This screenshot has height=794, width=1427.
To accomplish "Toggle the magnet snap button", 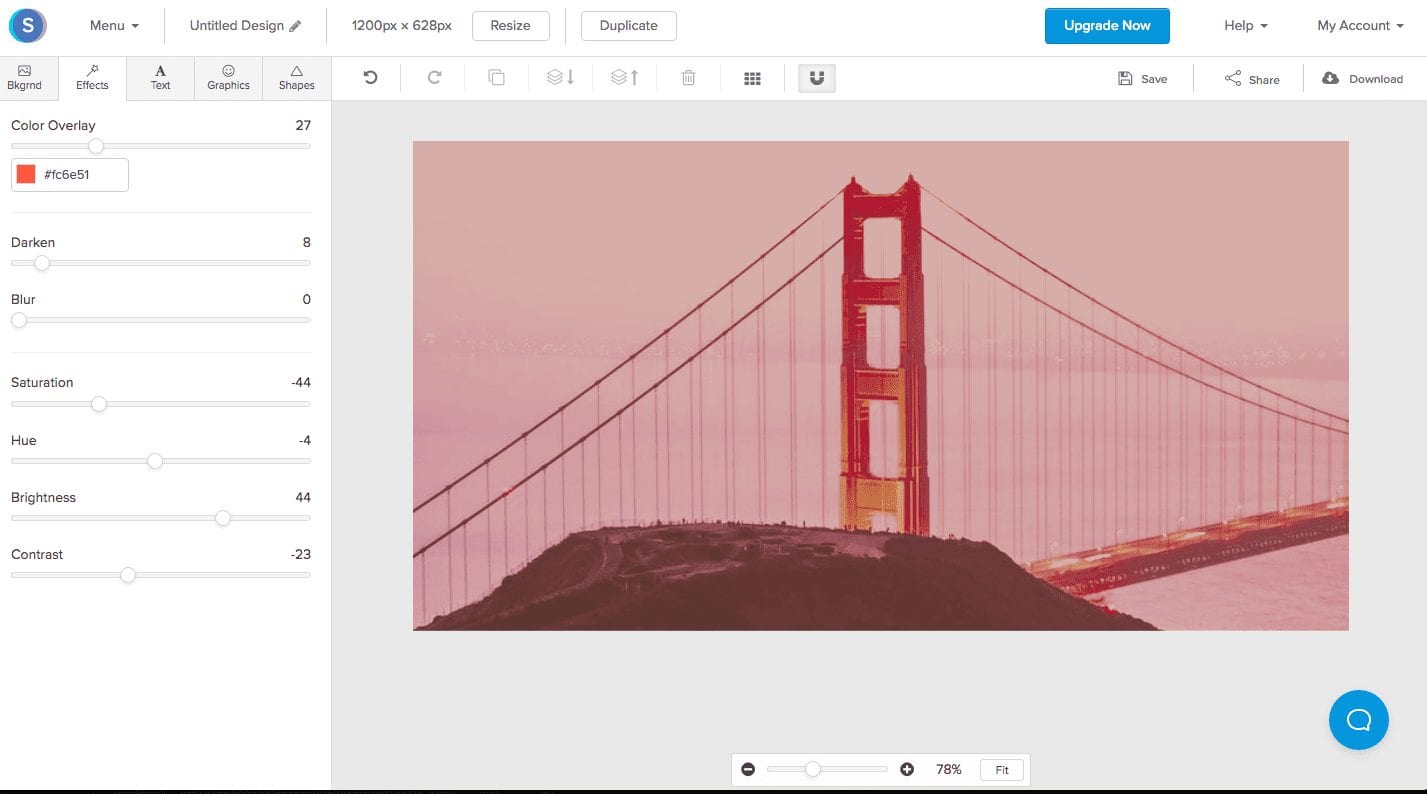I will coord(817,78).
